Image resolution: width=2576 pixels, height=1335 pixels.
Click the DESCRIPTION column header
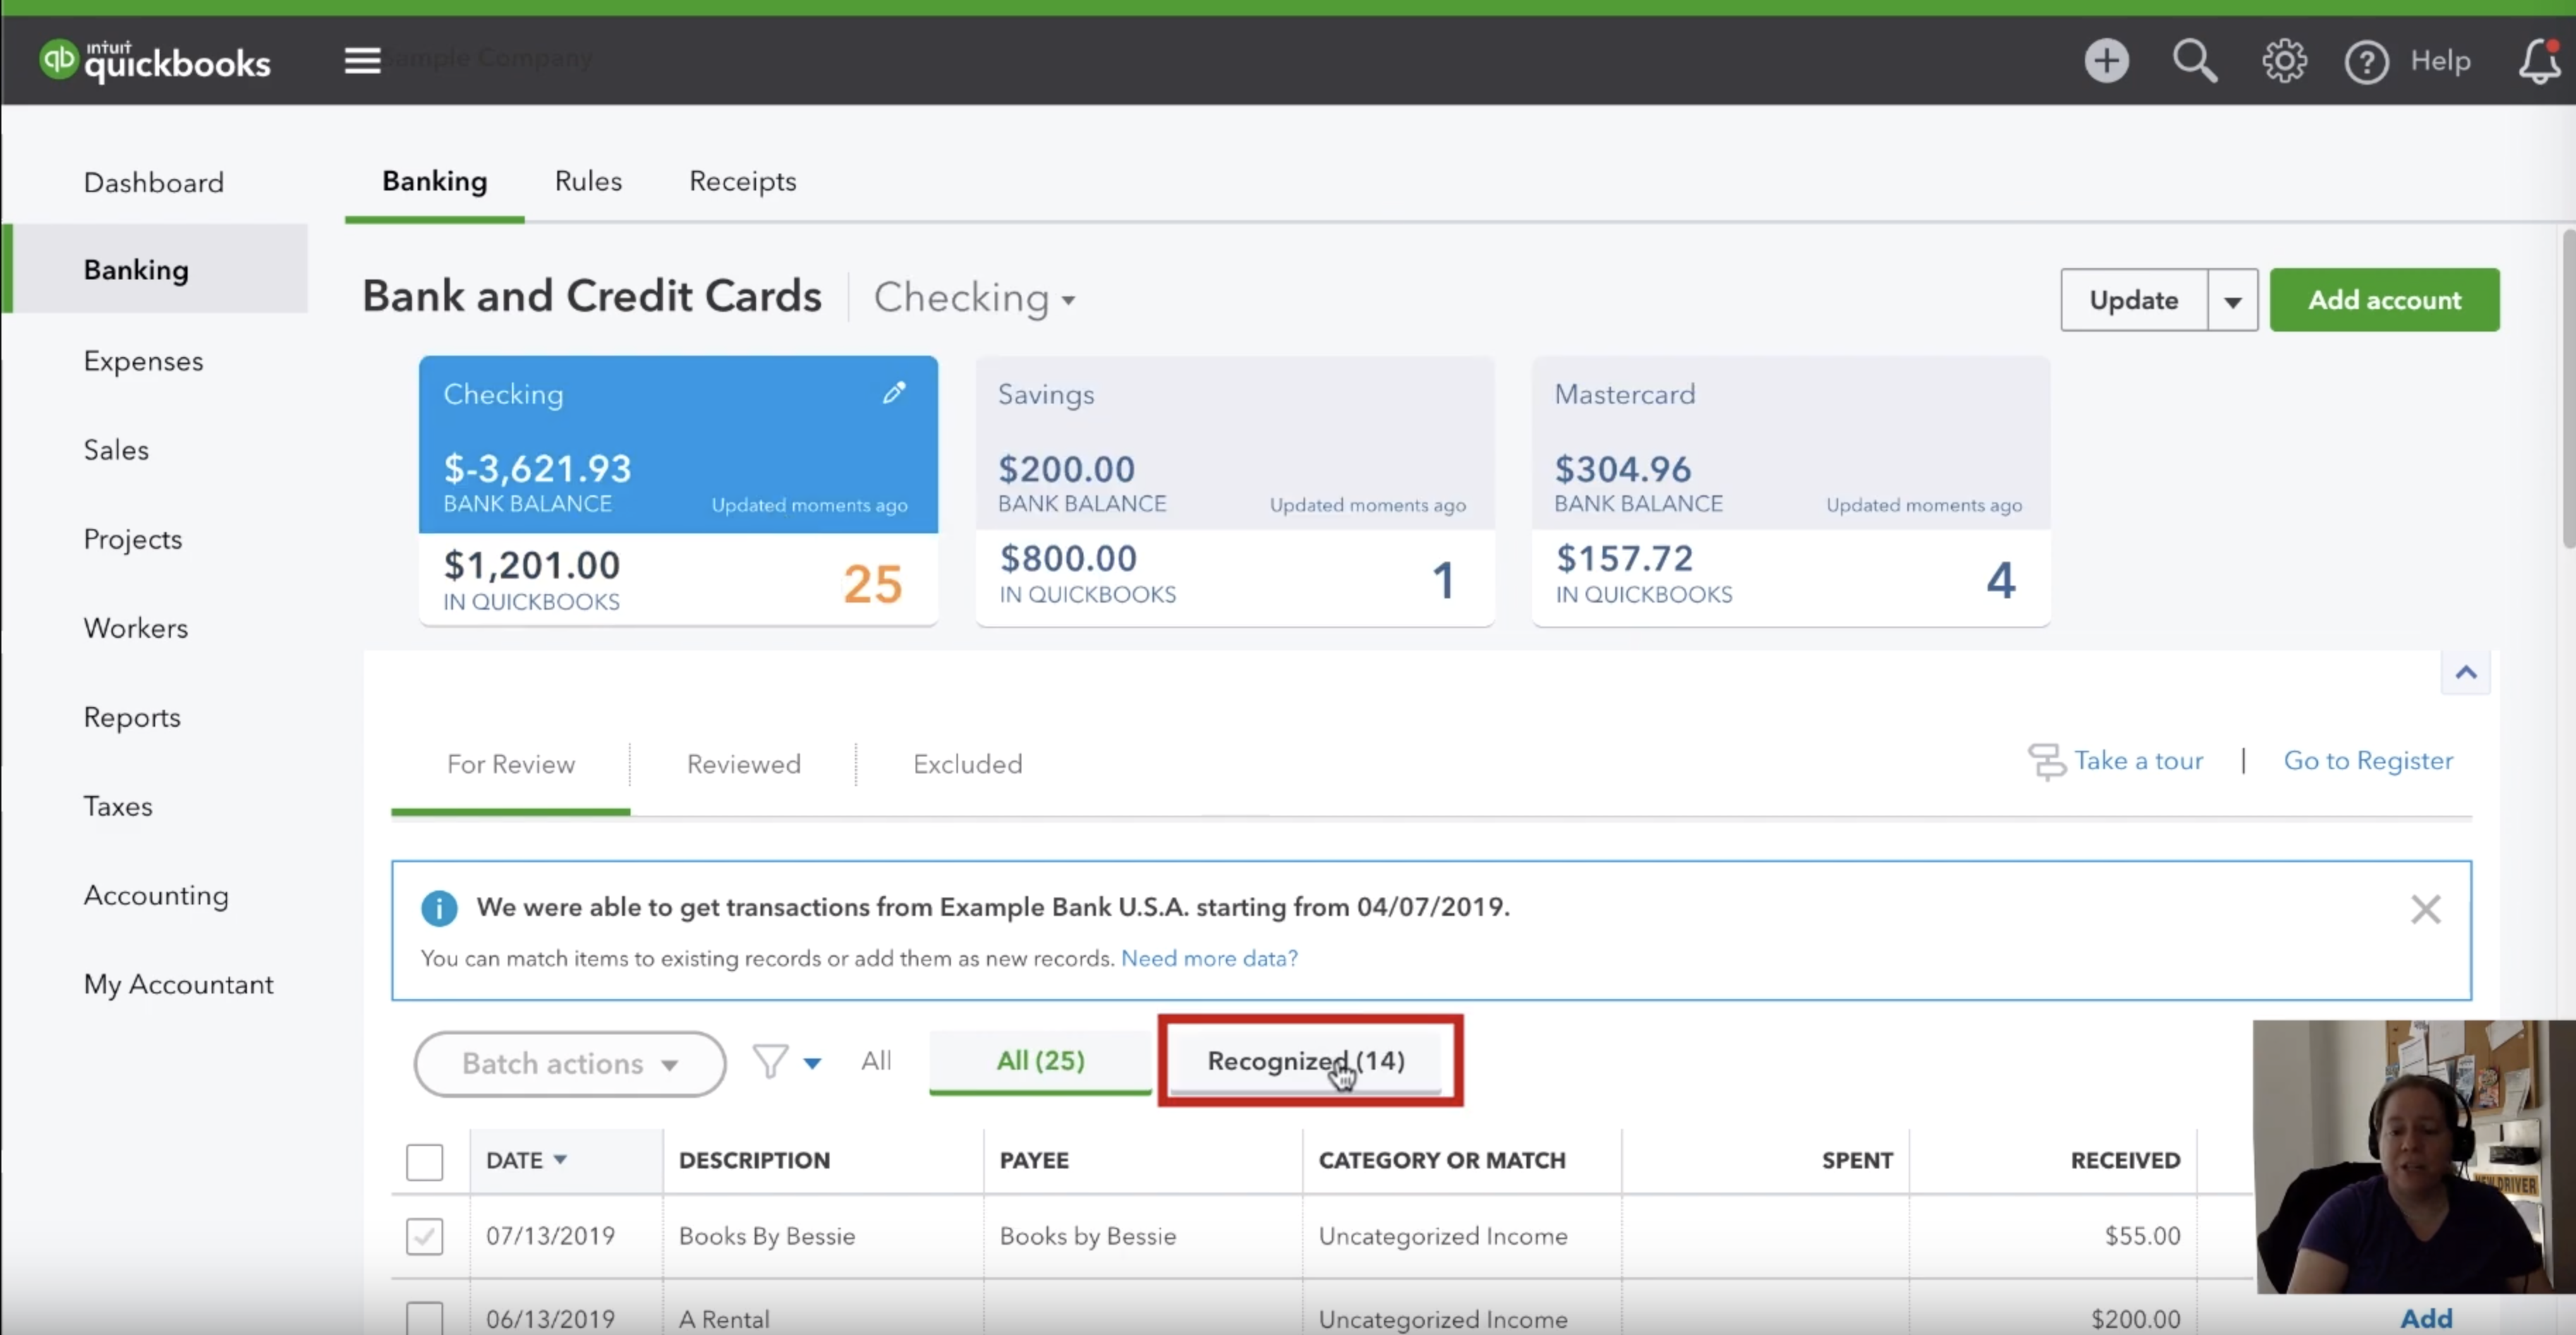click(754, 1160)
